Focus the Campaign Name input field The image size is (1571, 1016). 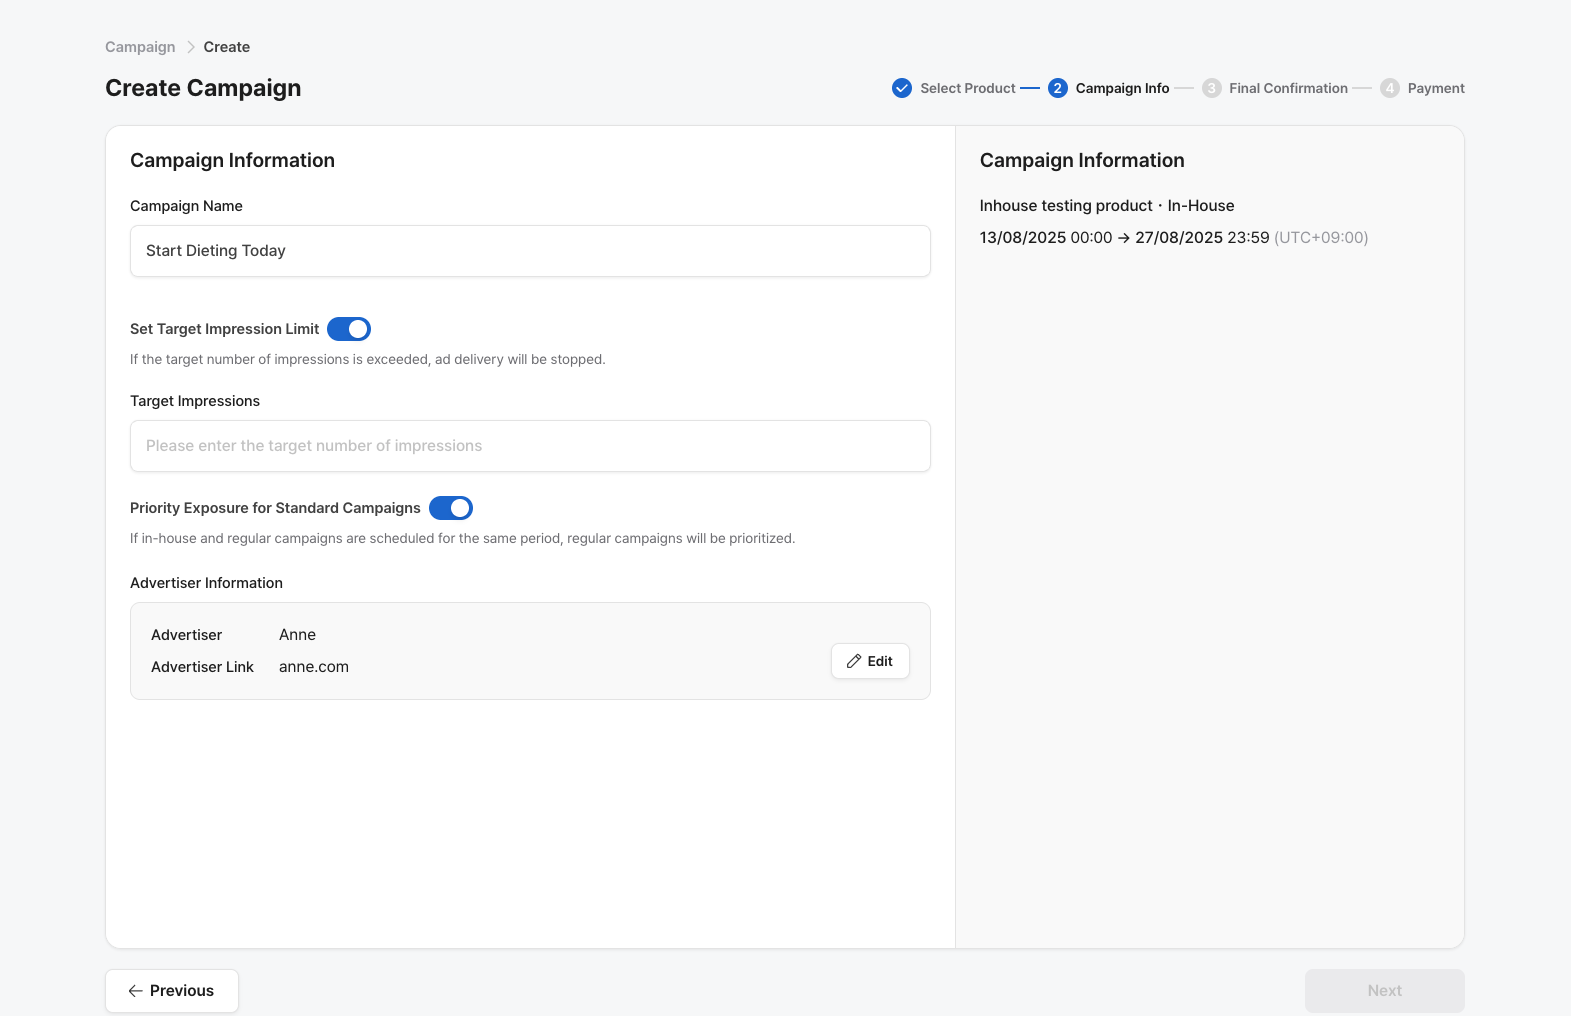[x=530, y=251]
